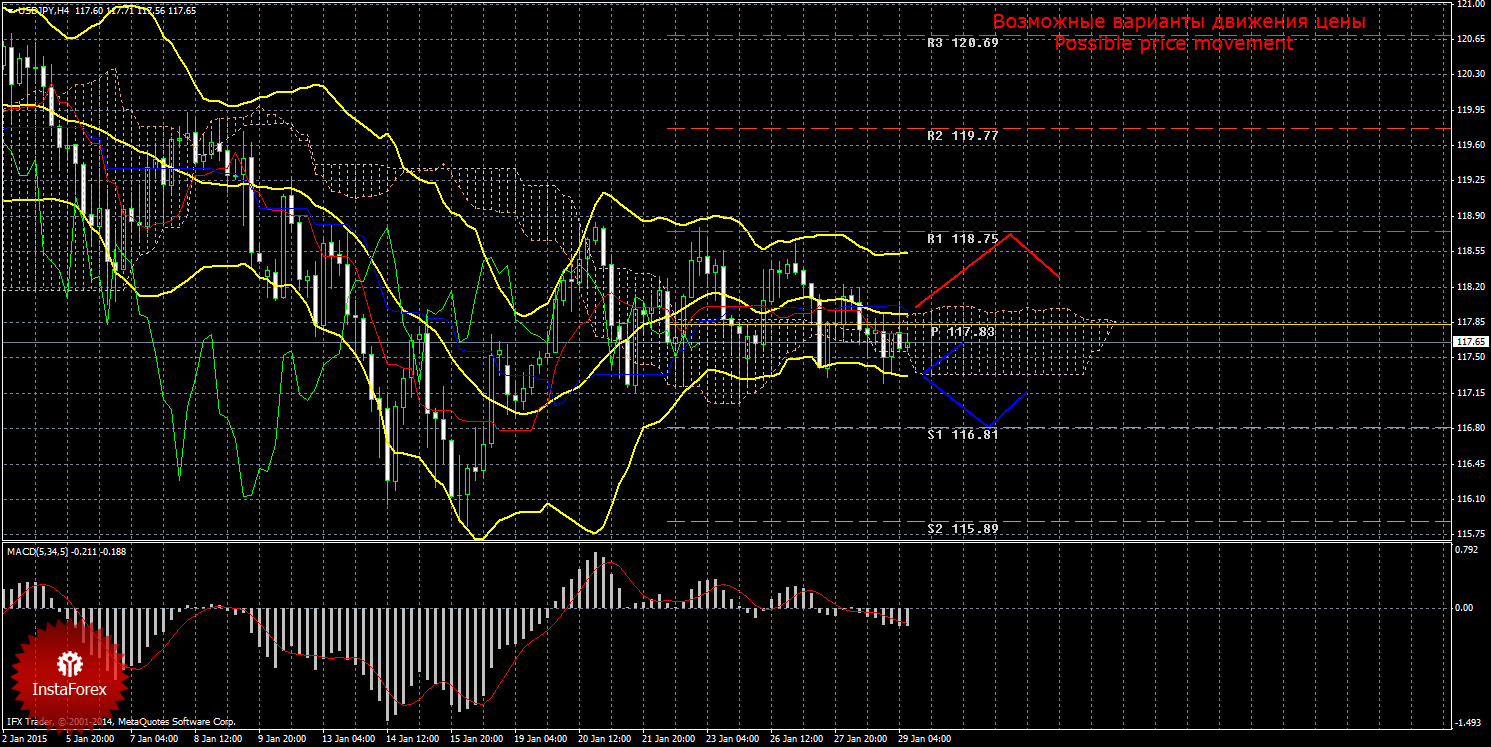Click the blue projected downward path bottom
The image size is (1491, 747).
tap(988, 427)
